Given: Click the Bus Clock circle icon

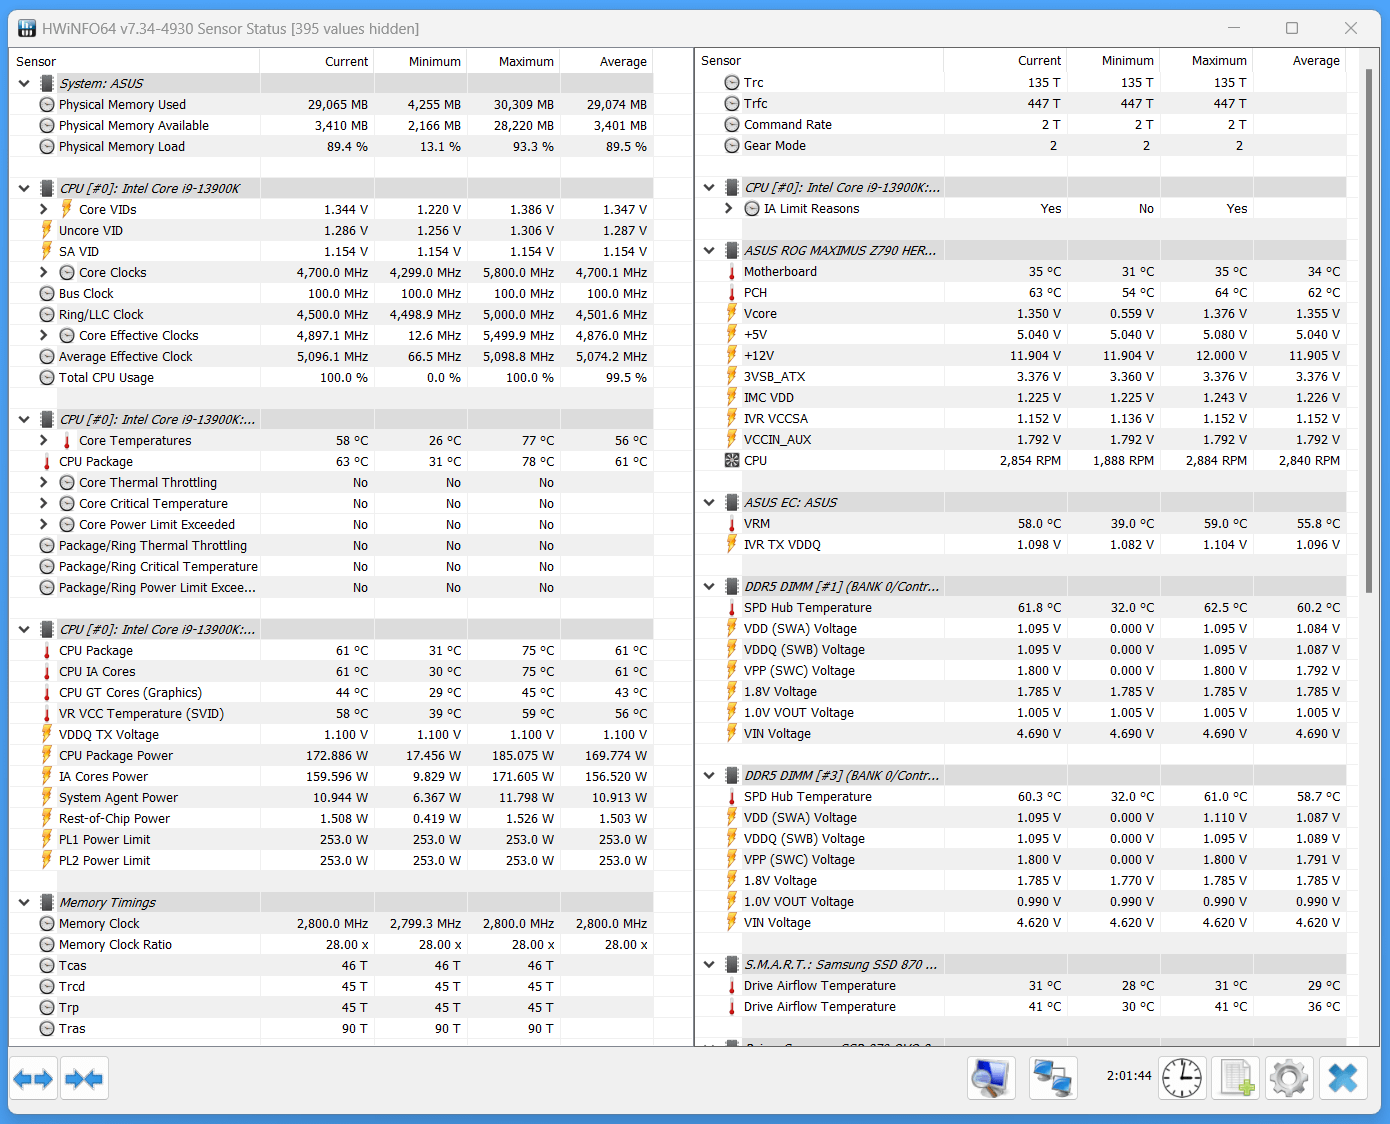Looking at the screenshot, I should pos(47,294).
